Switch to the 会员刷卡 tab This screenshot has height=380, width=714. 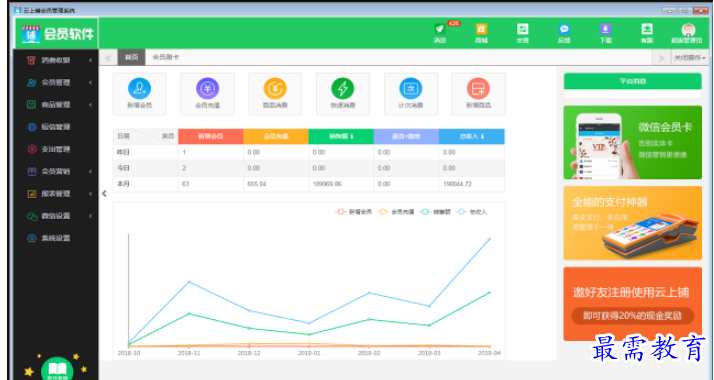[166, 57]
